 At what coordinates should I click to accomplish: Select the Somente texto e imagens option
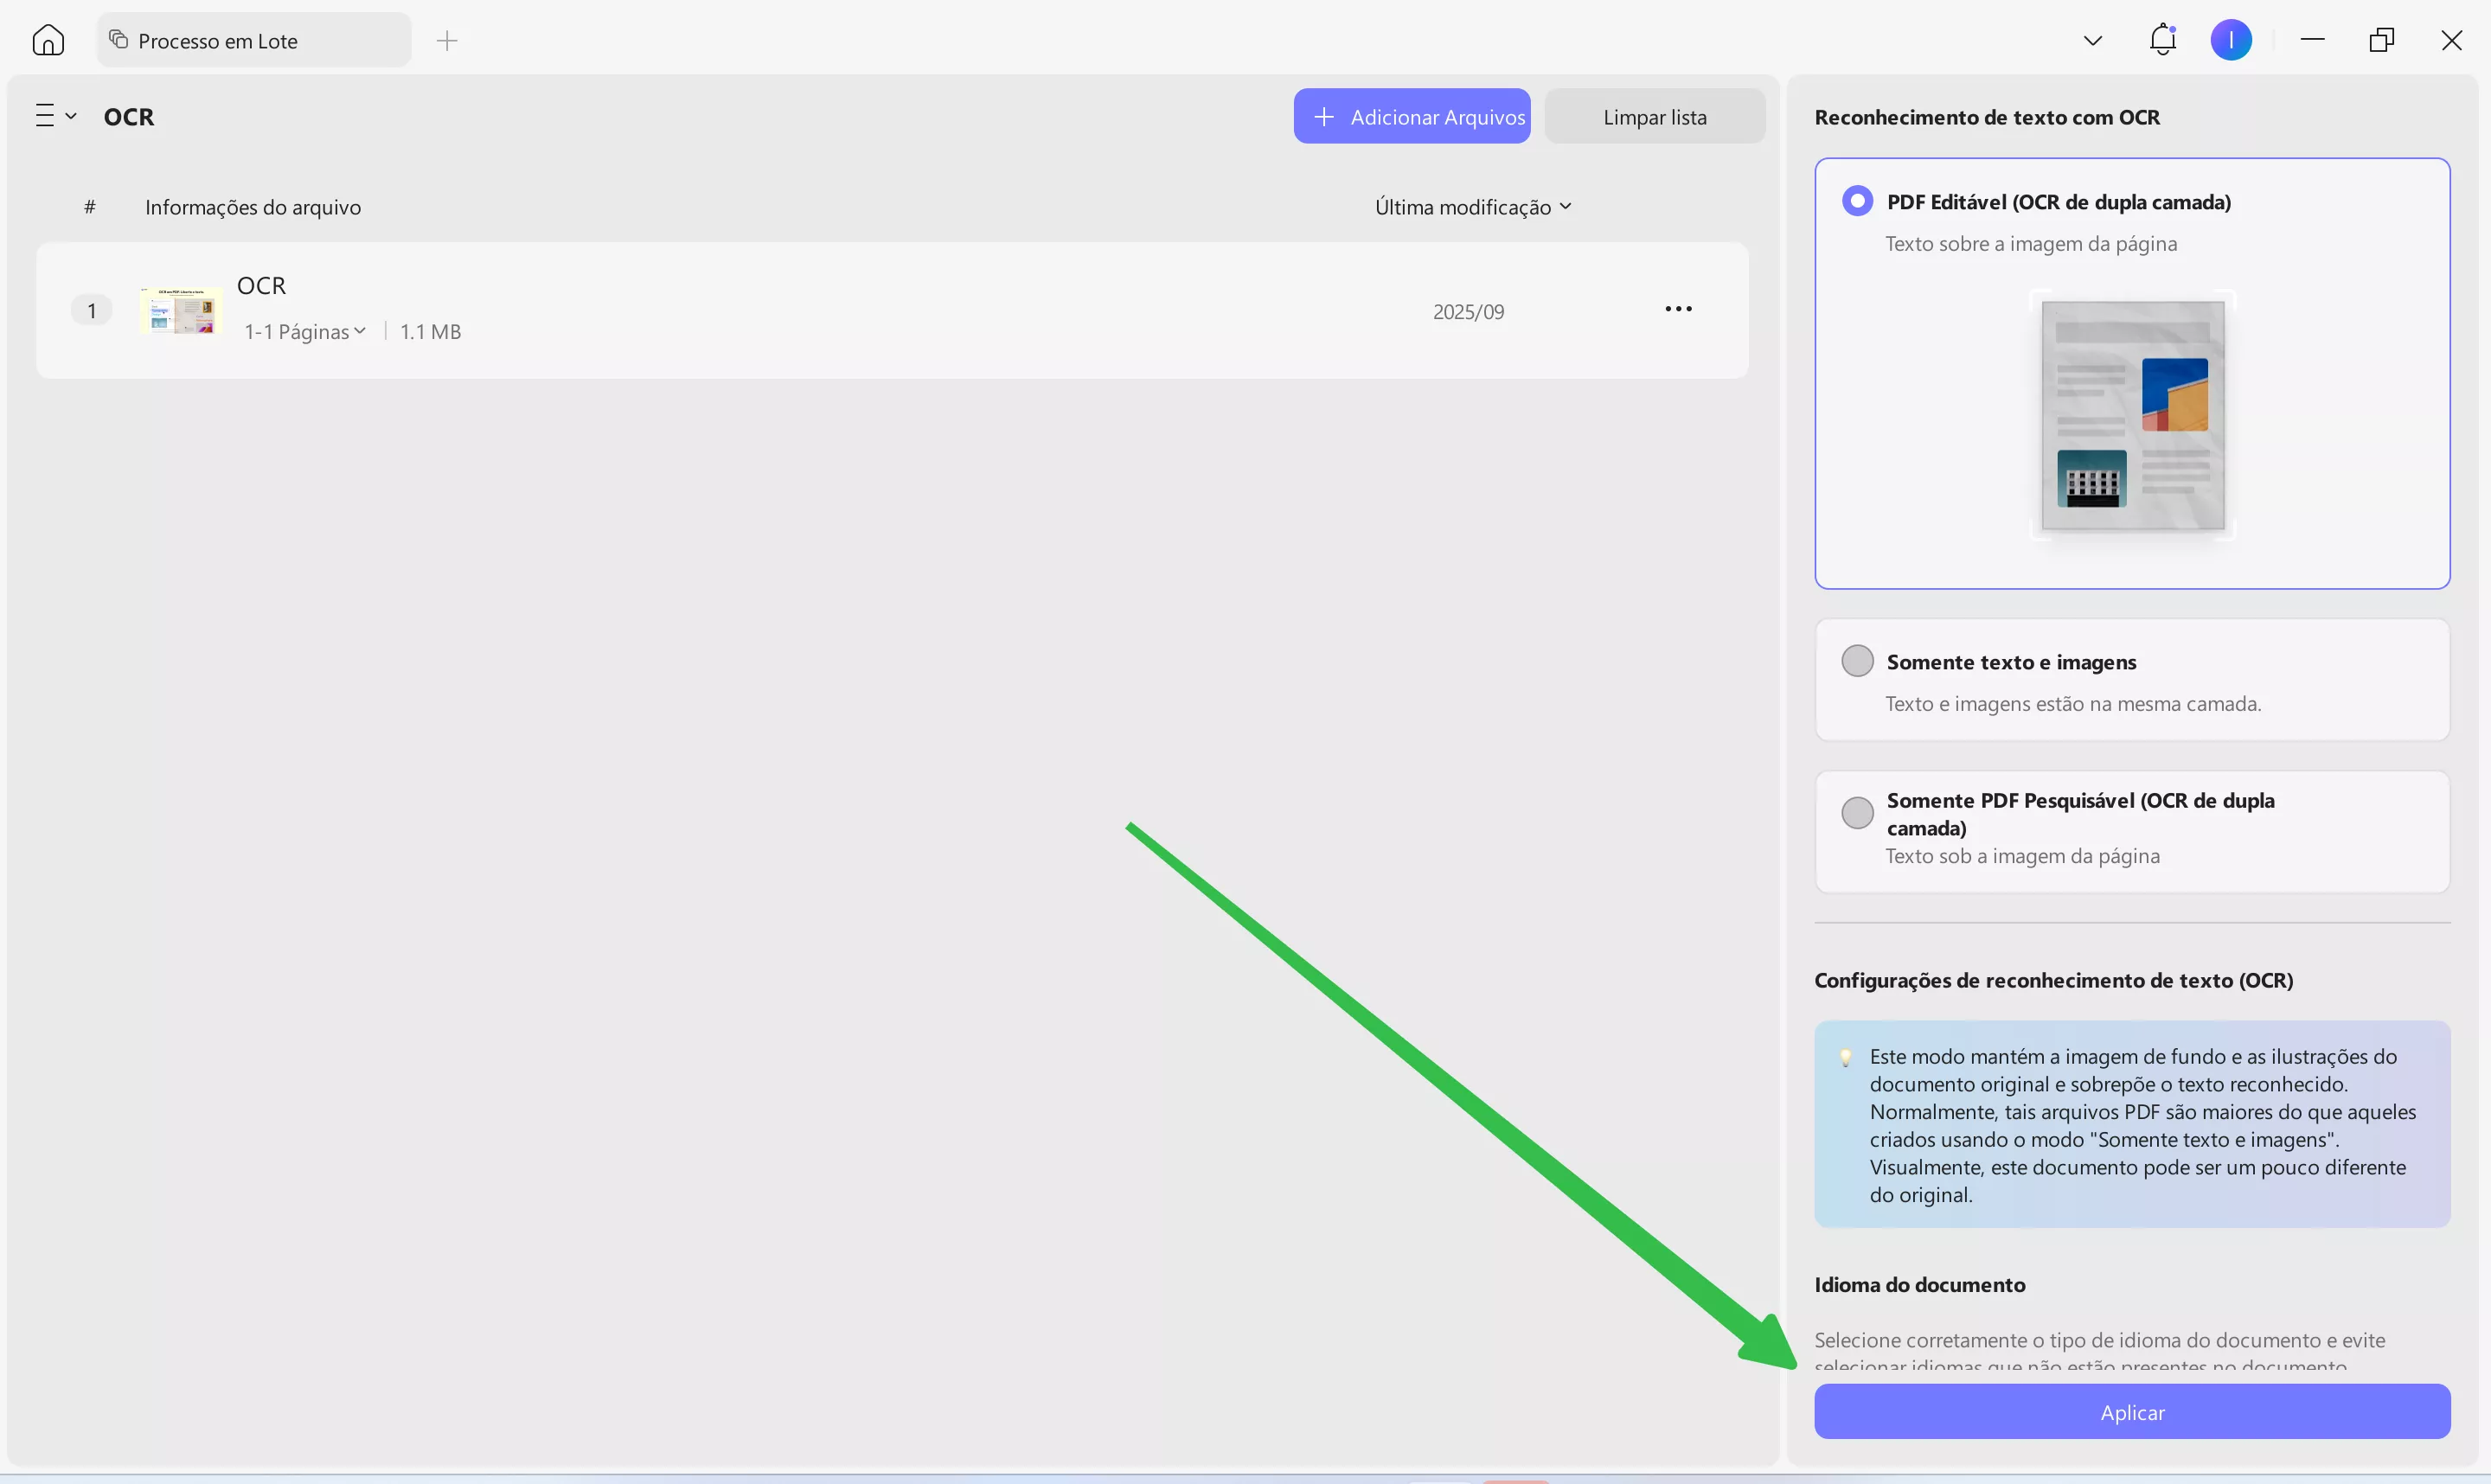pos(1857,661)
